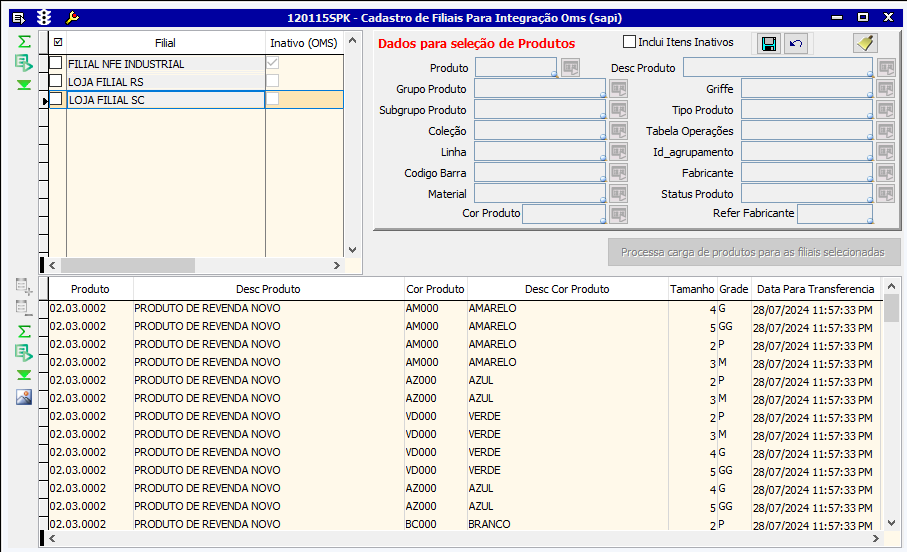The height and width of the screenshot is (552, 907).
Task: Enable the Inclui Itens Inativos checkbox
Action: [629, 42]
